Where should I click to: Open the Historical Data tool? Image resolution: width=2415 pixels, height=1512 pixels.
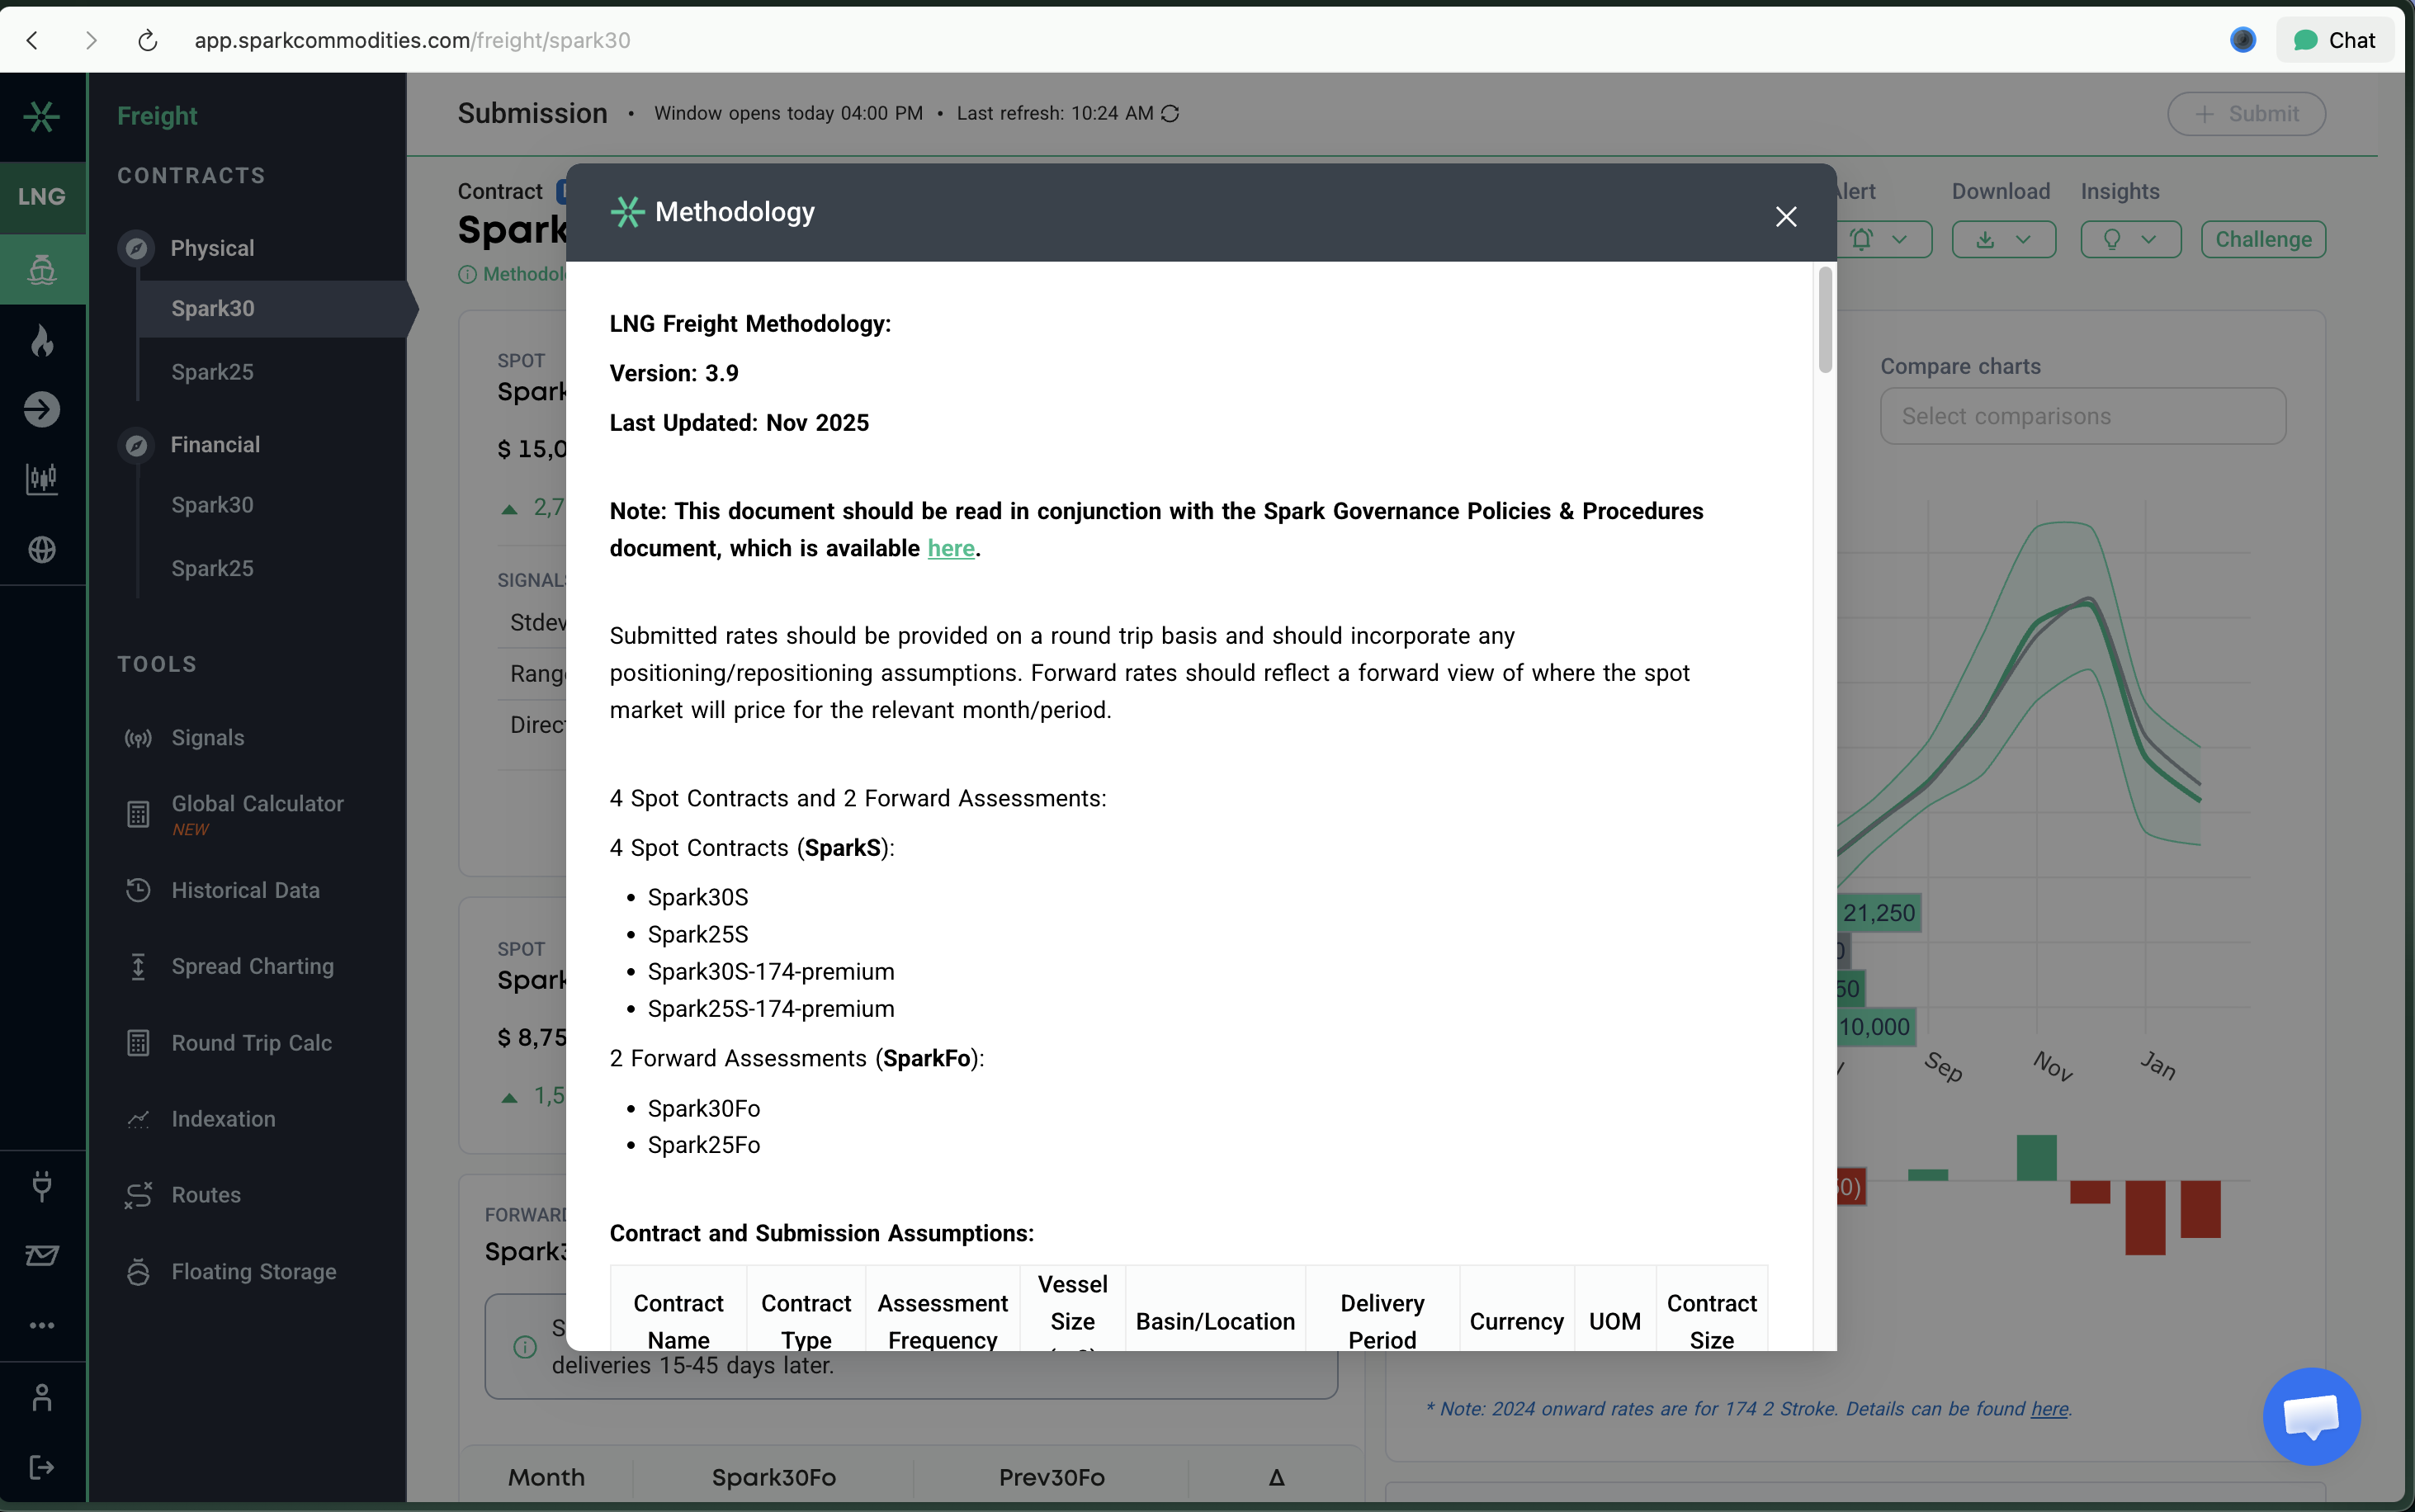pos(245,889)
